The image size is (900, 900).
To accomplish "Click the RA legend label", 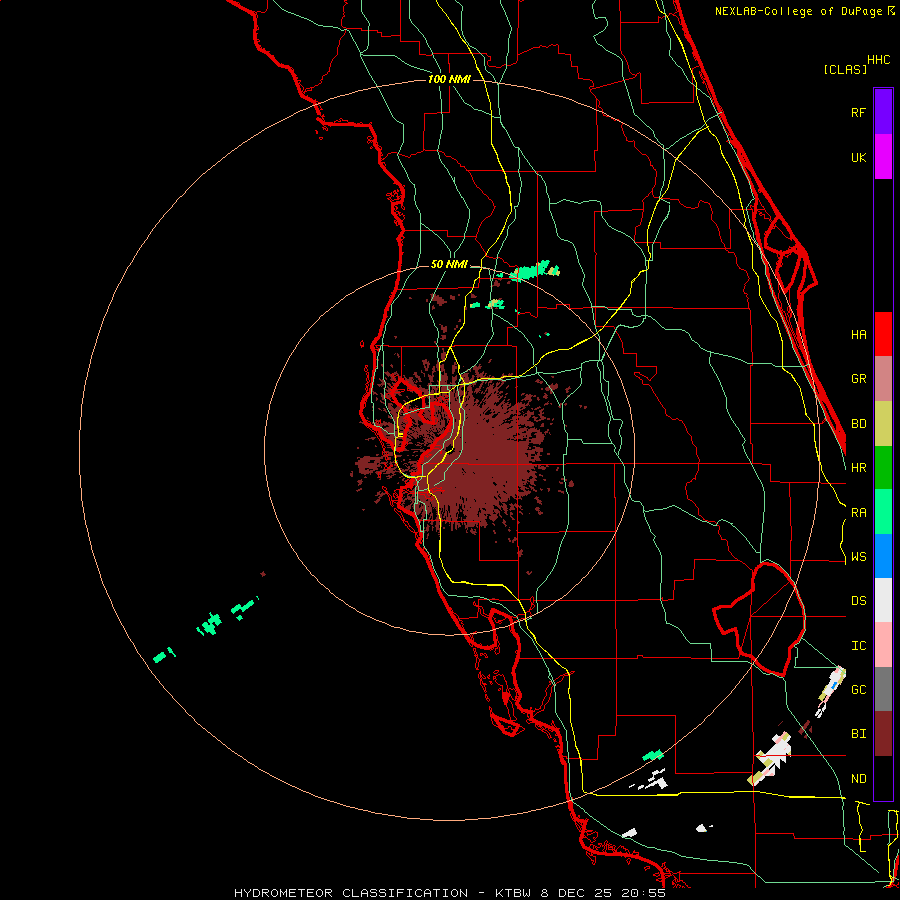I will point(858,513).
